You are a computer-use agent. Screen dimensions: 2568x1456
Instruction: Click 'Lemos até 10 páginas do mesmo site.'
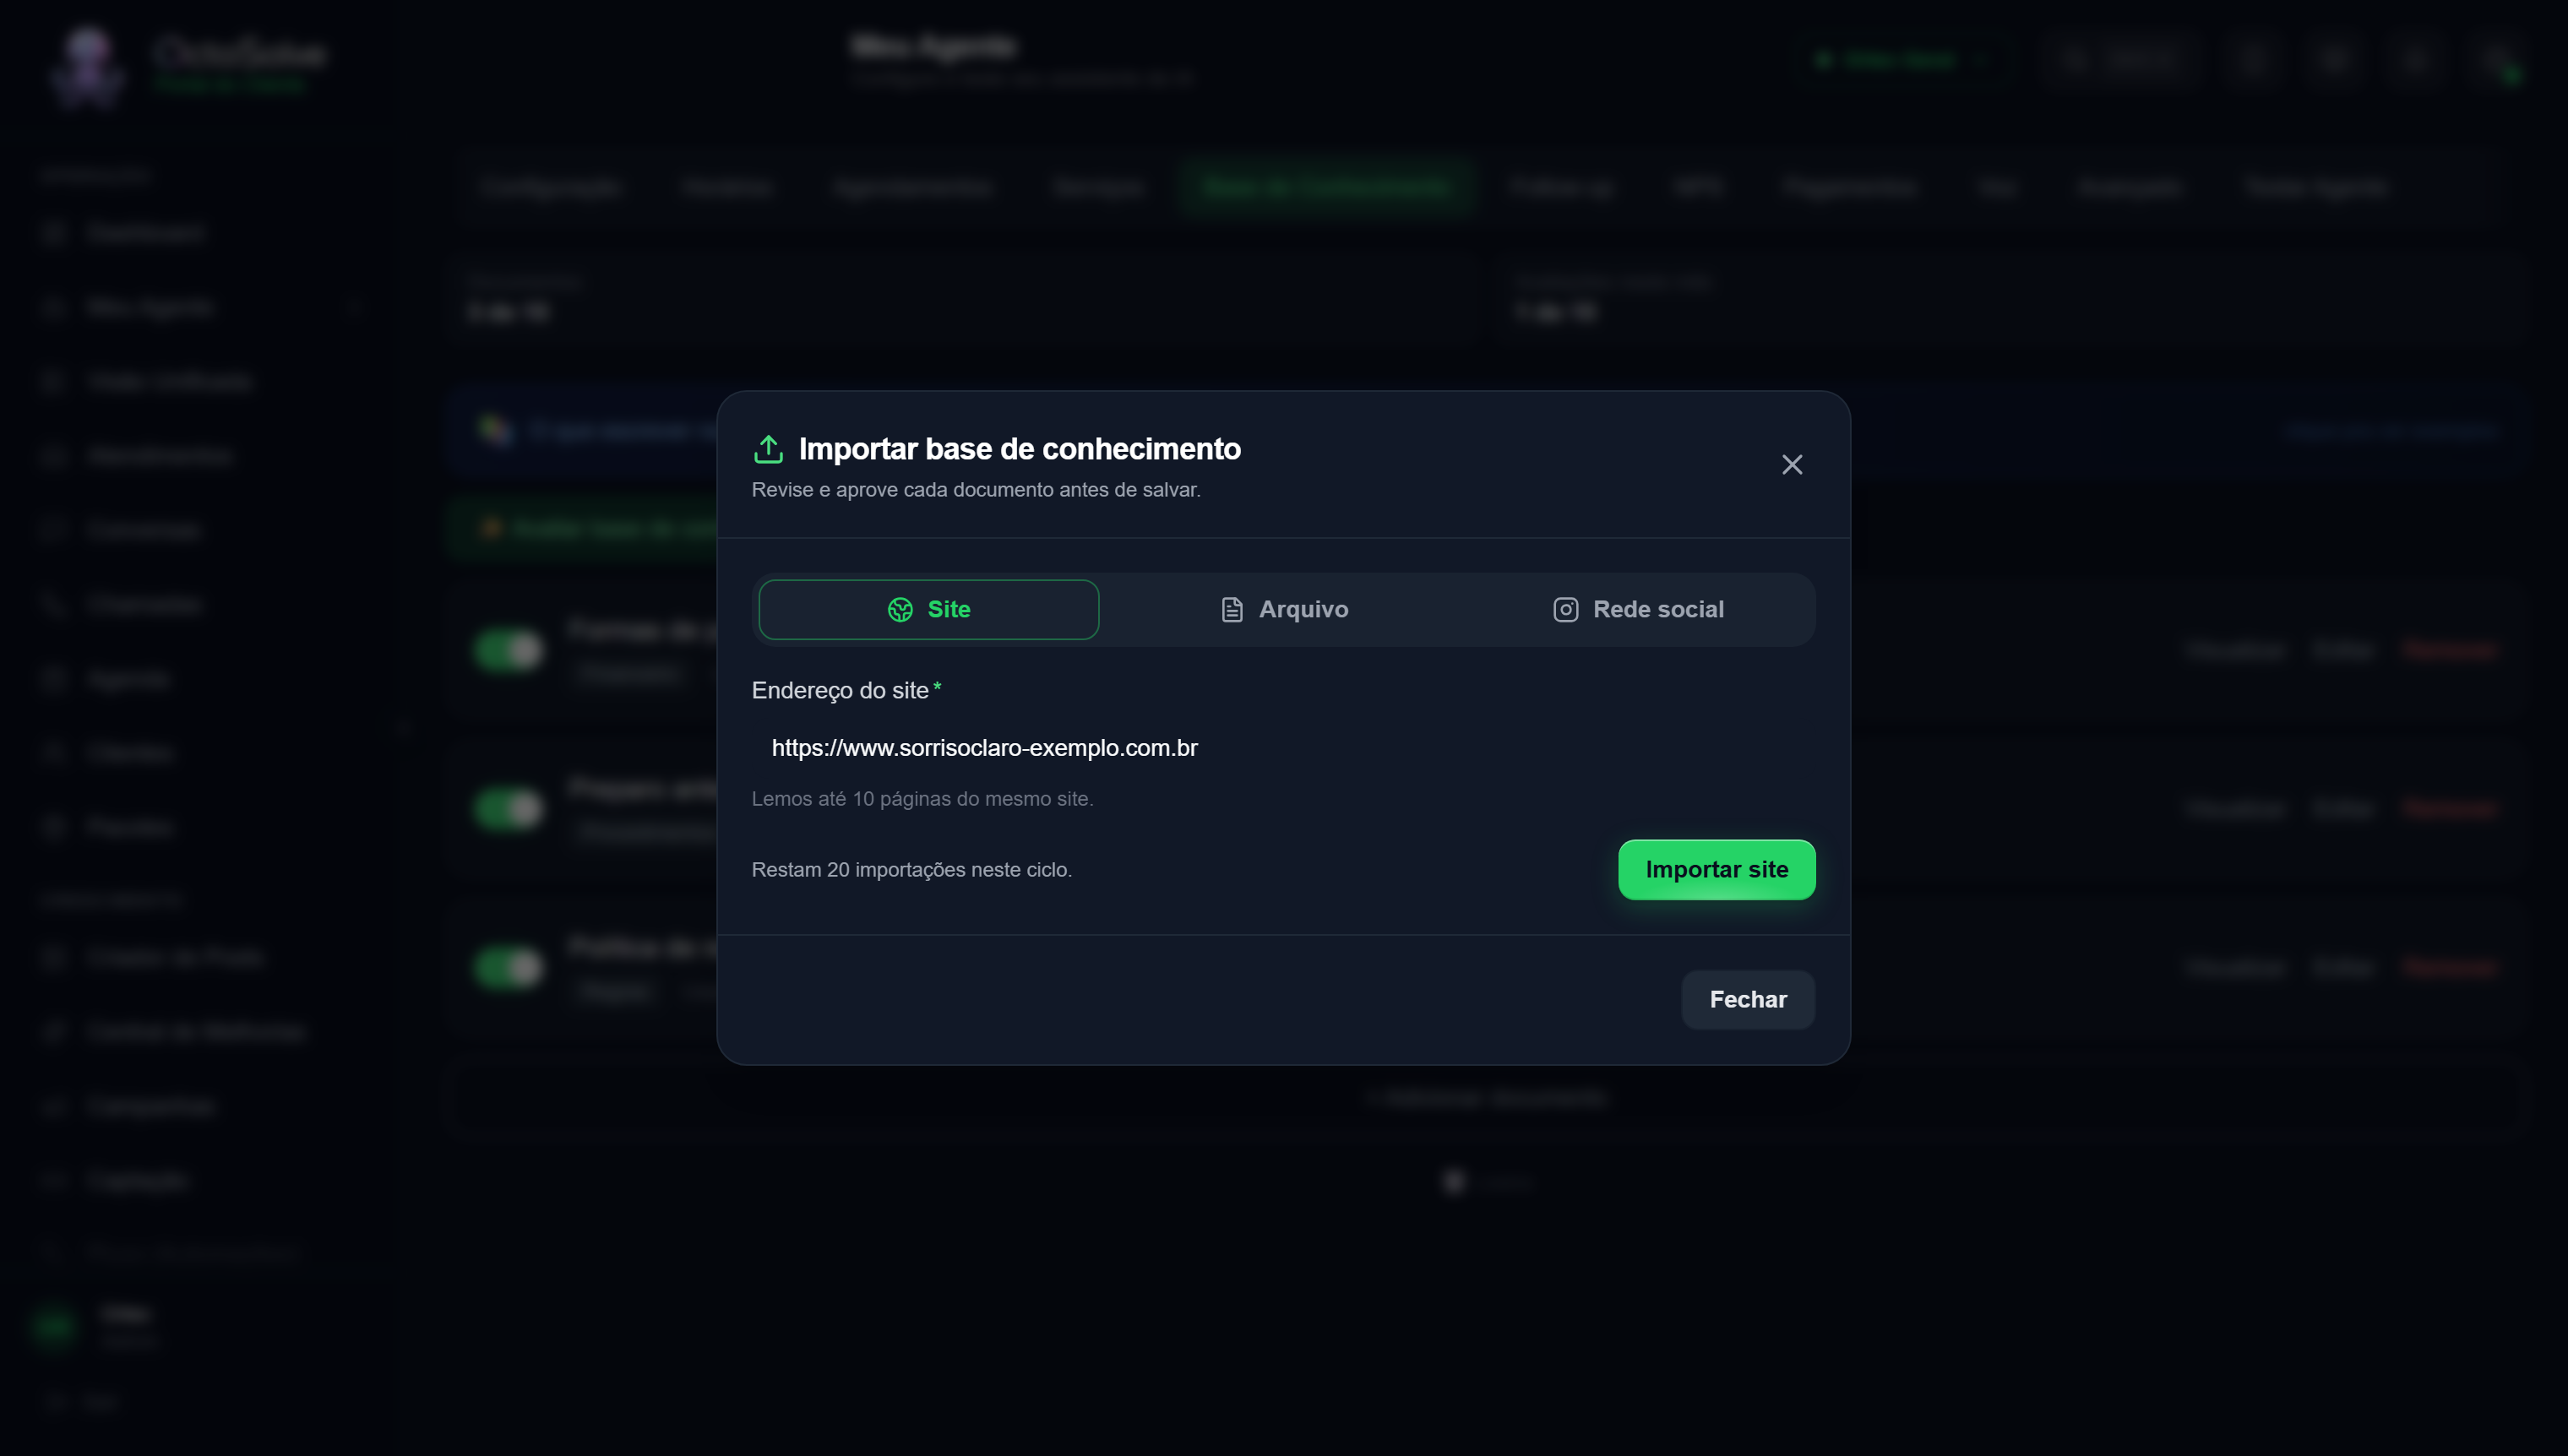coord(922,799)
